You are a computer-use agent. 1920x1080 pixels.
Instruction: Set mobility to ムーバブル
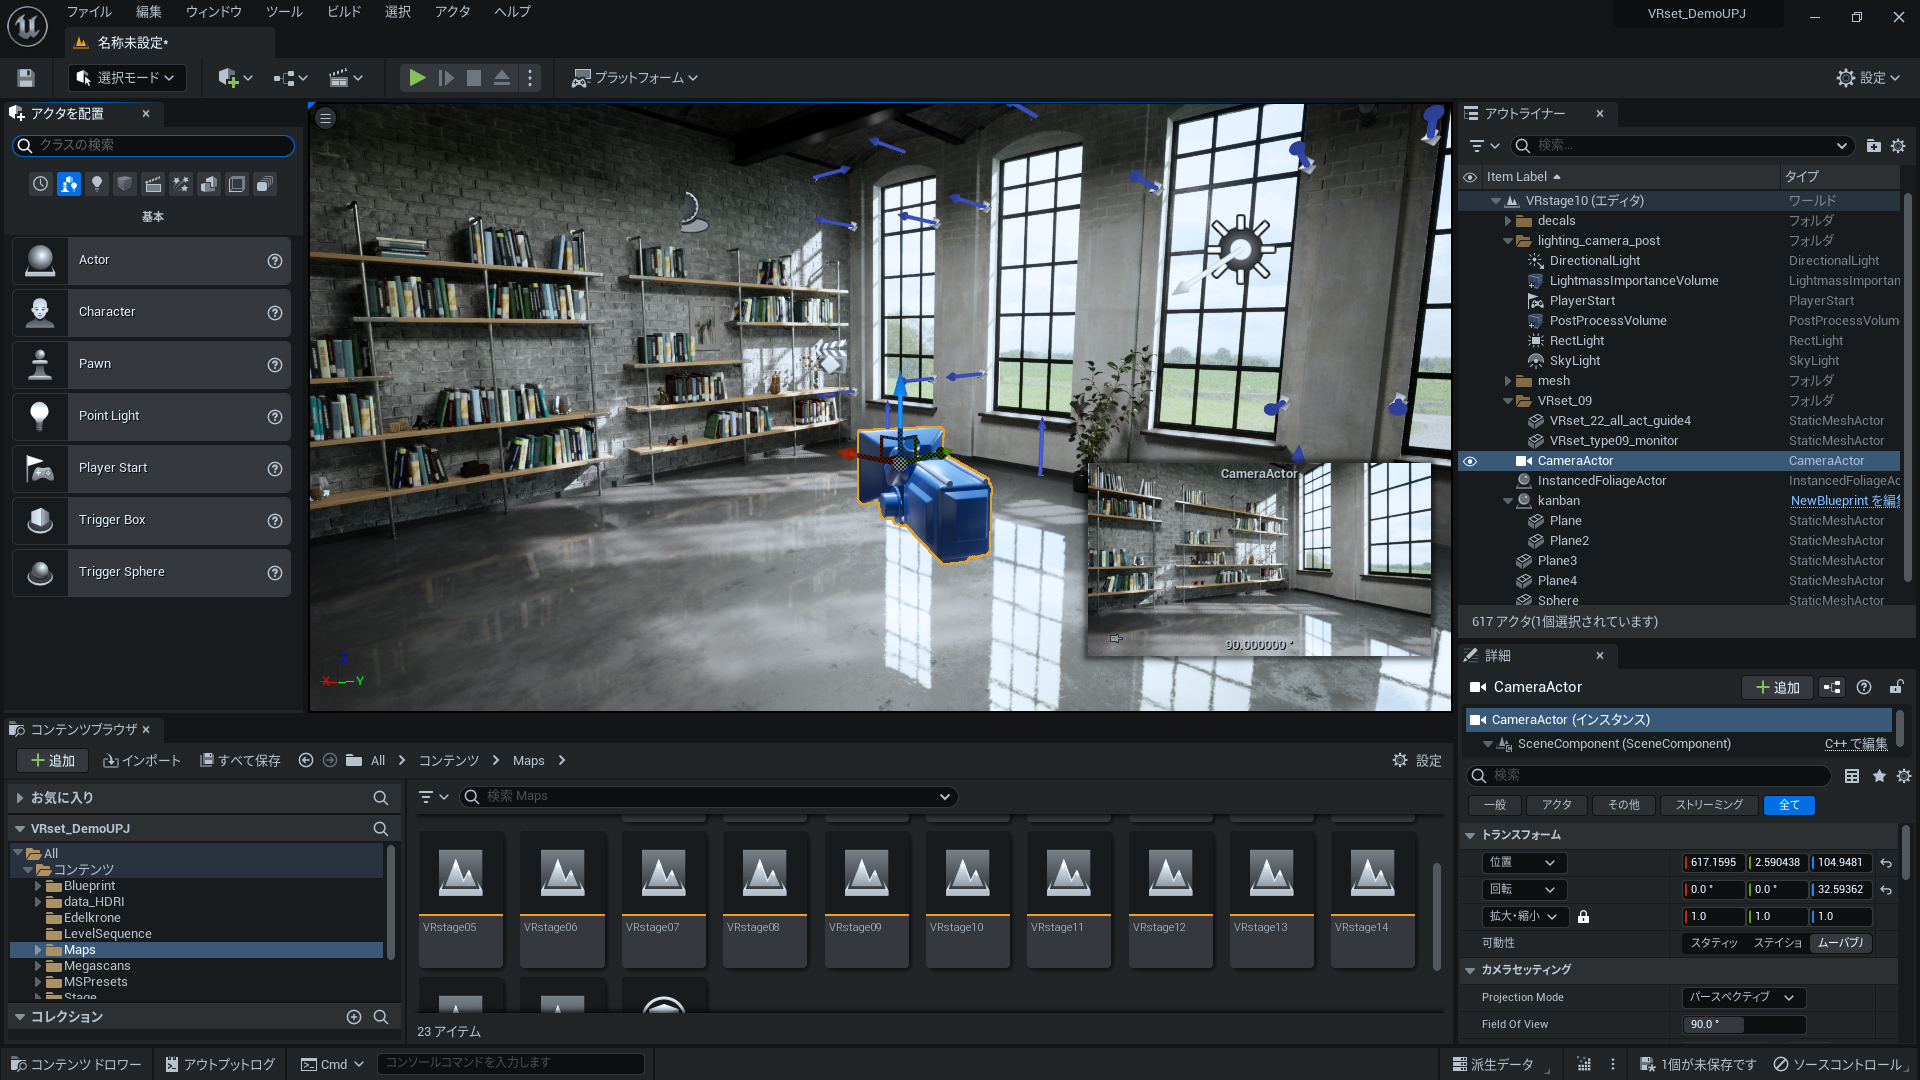(1840, 943)
